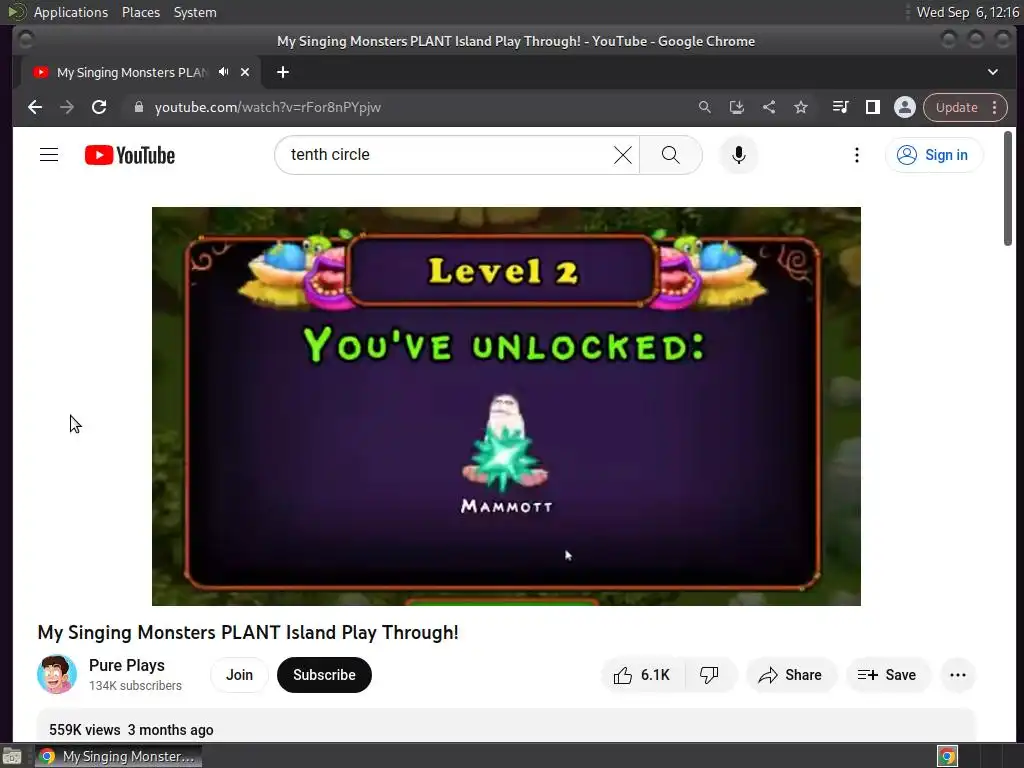Click show desktop icon in bottom panel
This screenshot has width=1024, height=768.
[12, 757]
